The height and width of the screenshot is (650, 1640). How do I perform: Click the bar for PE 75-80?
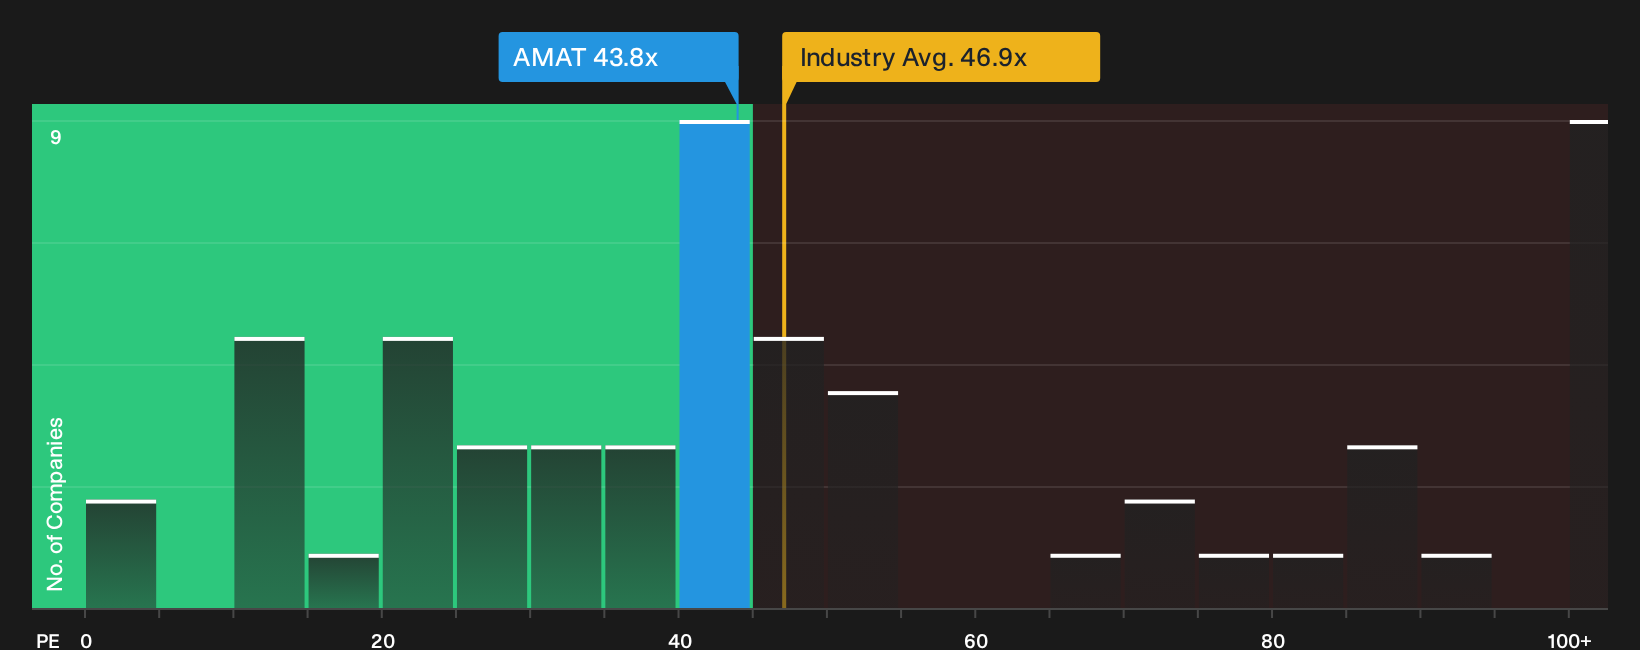click(x=1234, y=581)
